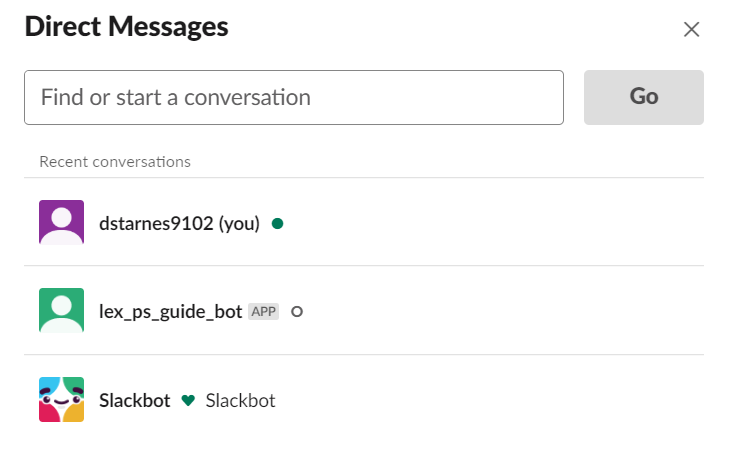Close the Direct Messages dialog

pos(691,29)
